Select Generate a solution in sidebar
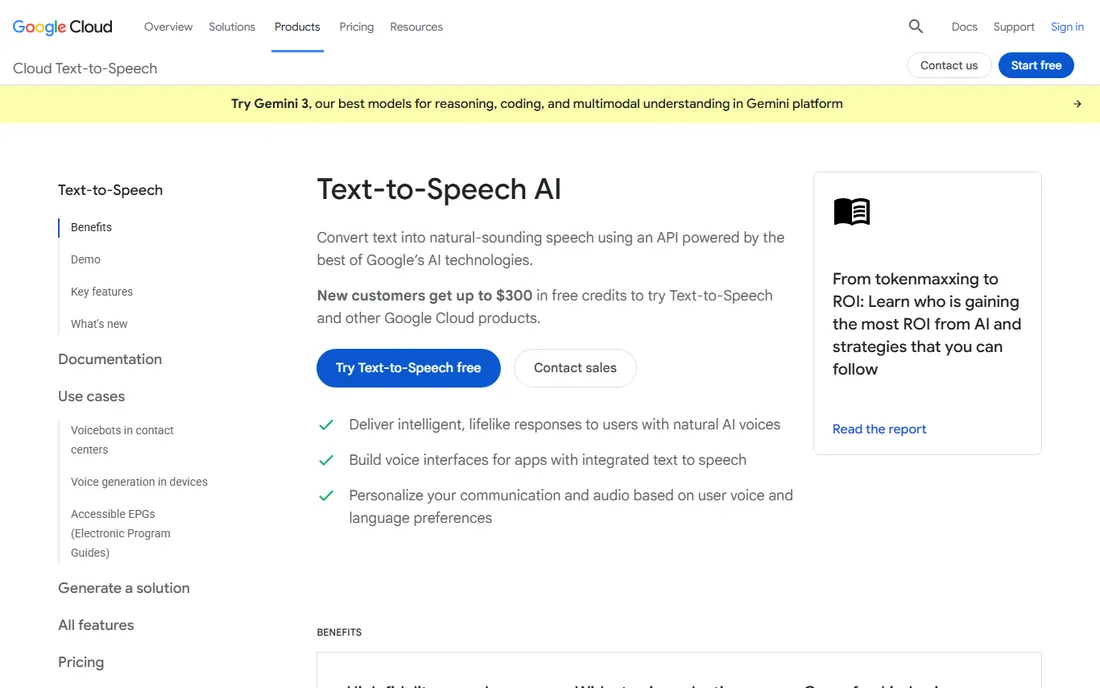This screenshot has width=1100, height=688. pyautogui.click(x=123, y=588)
